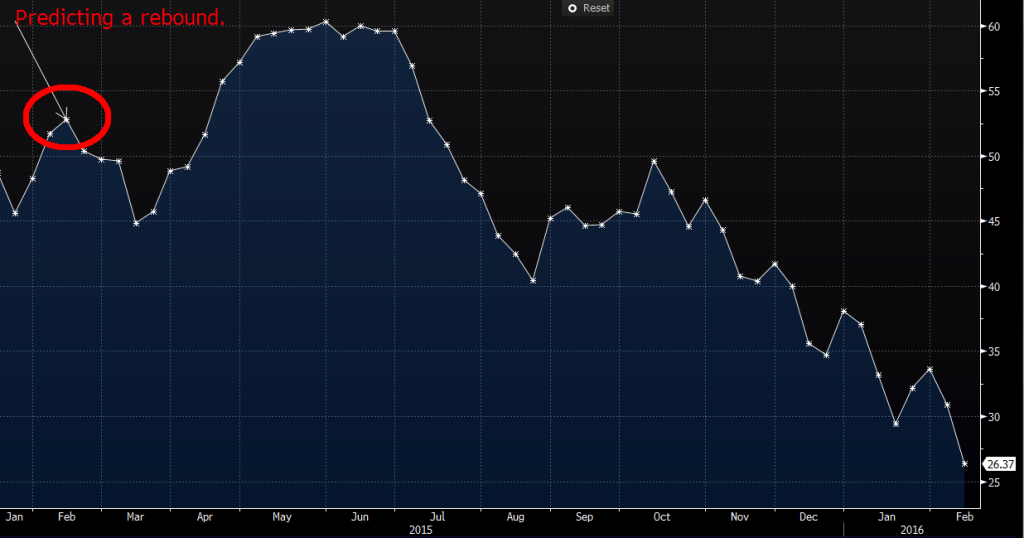
Task: Select the Apr label on the date axis
Action: point(204,516)
